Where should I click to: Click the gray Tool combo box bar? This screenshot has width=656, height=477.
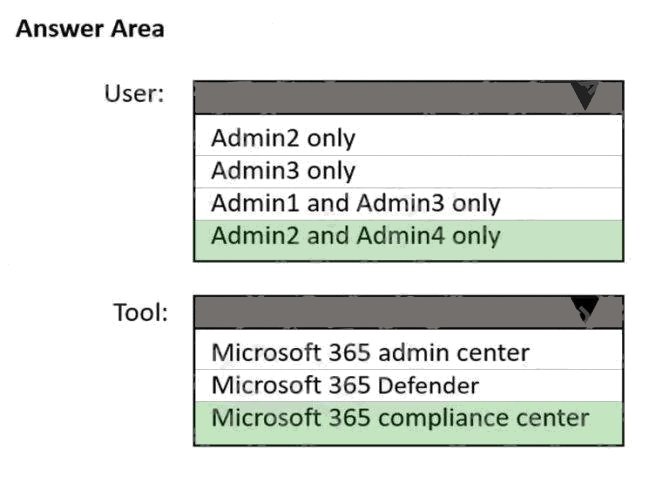coord(380,311)
